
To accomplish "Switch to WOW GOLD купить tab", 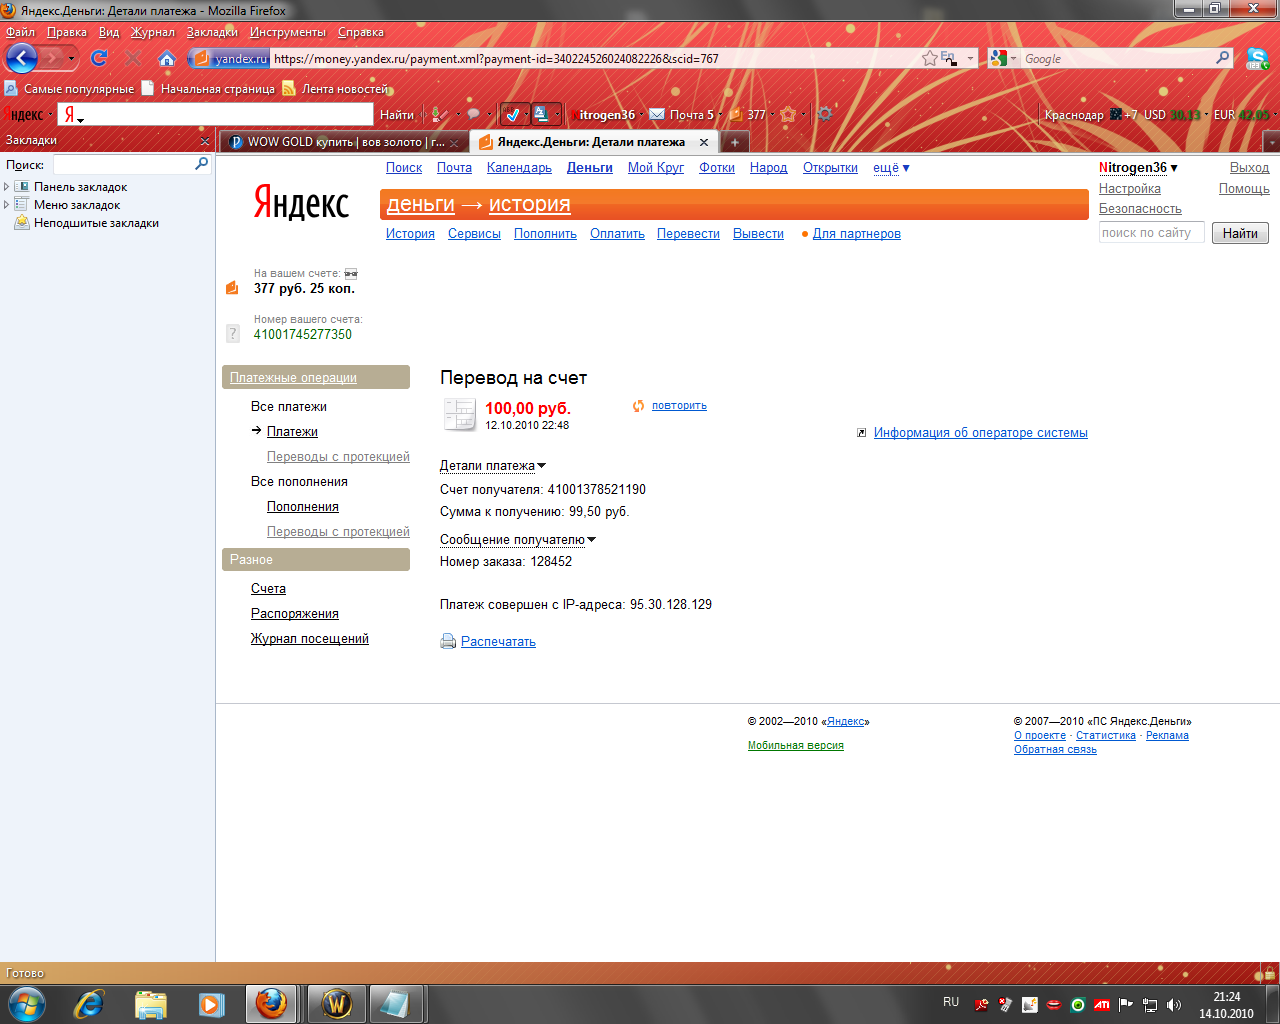I will click(343, 142).
